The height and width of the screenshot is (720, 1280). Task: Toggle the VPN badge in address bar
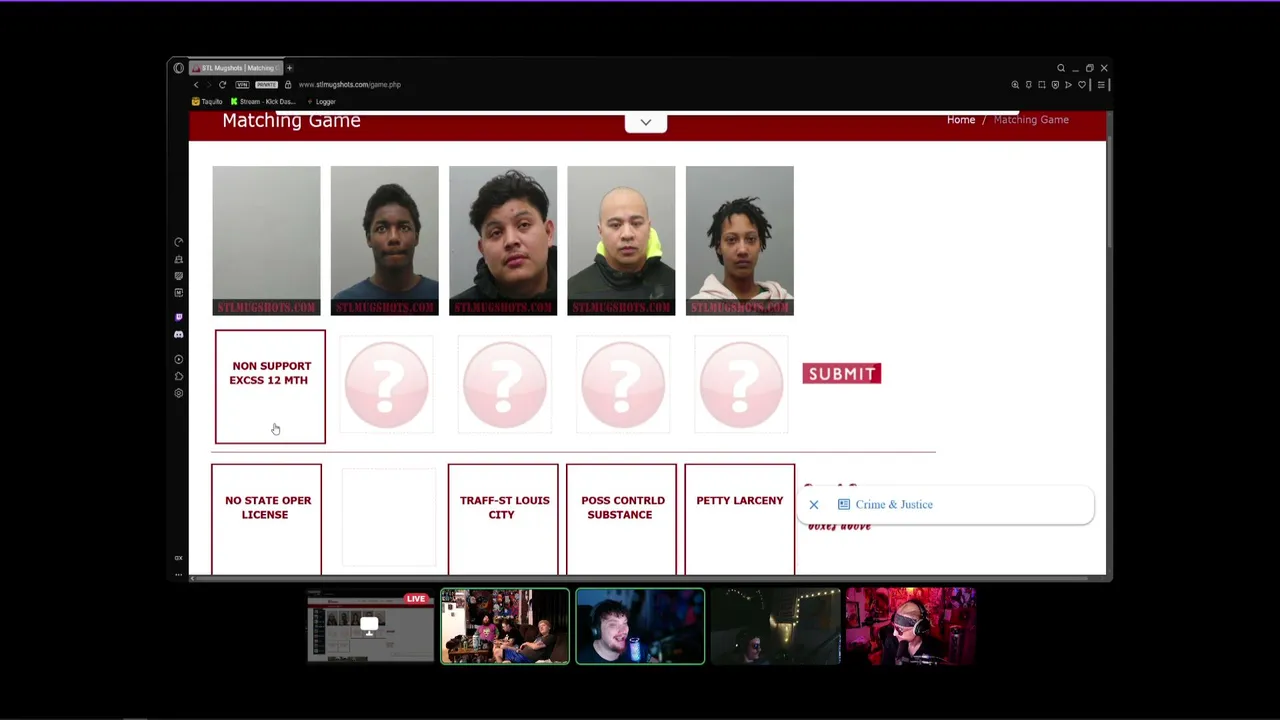[x=242, y=85]
